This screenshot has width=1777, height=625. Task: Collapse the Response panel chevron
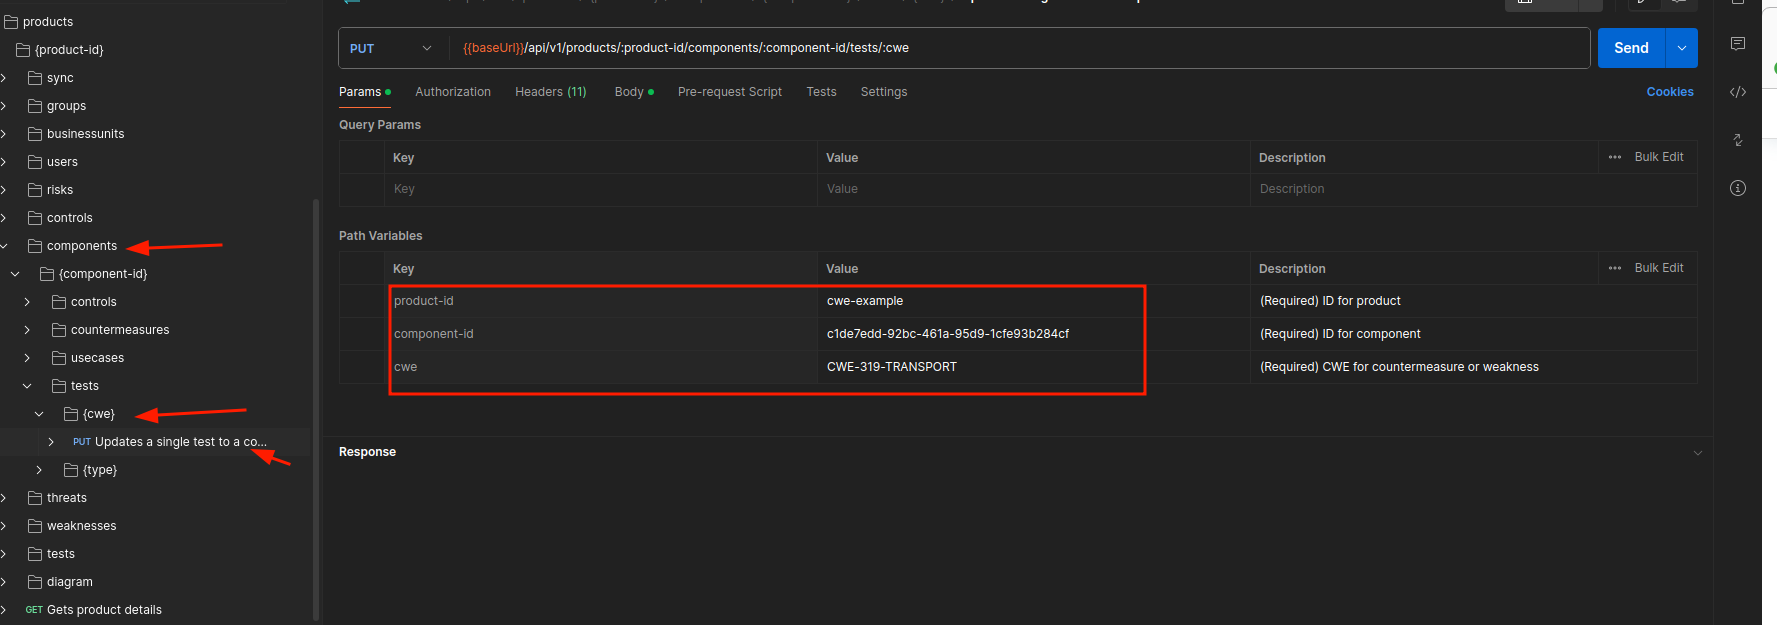(x=1697, y=453)
